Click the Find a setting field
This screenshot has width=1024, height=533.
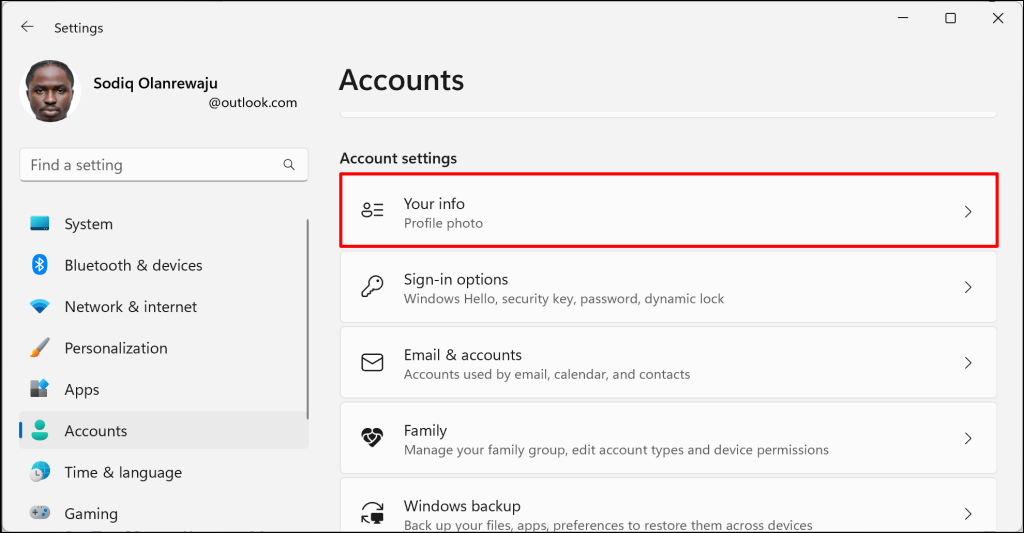click(x=150, y=165)
